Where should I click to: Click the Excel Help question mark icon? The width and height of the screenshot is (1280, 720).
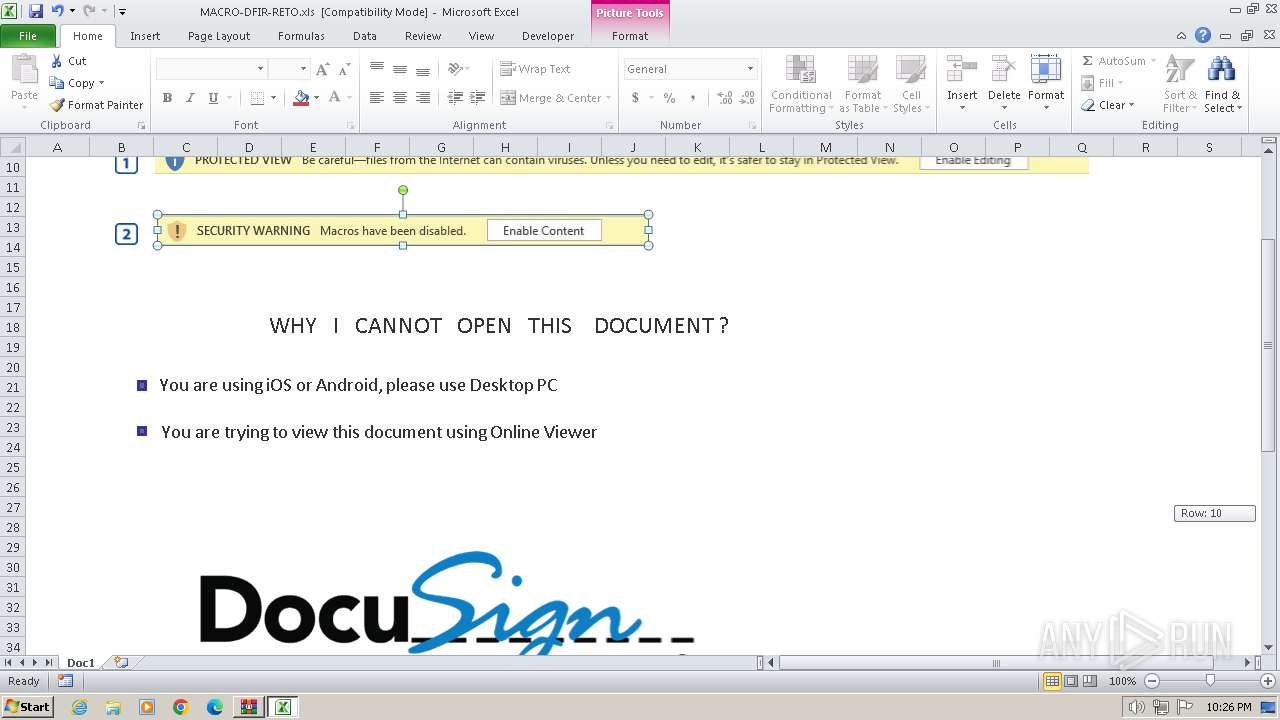1203,36
